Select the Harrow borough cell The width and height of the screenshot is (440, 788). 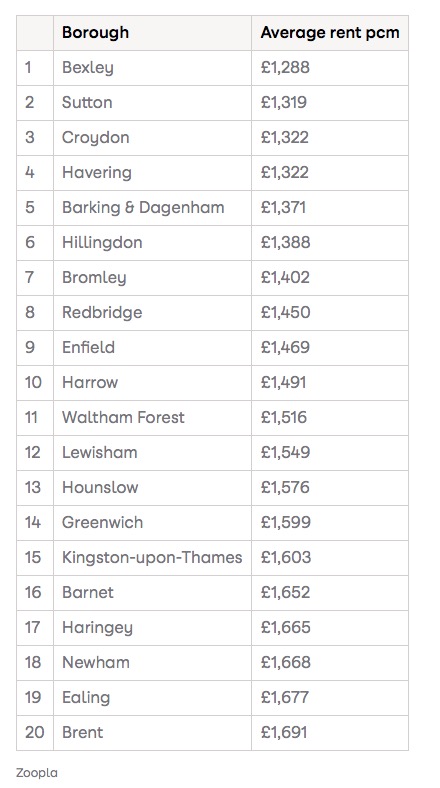click(x=152, y=382)
